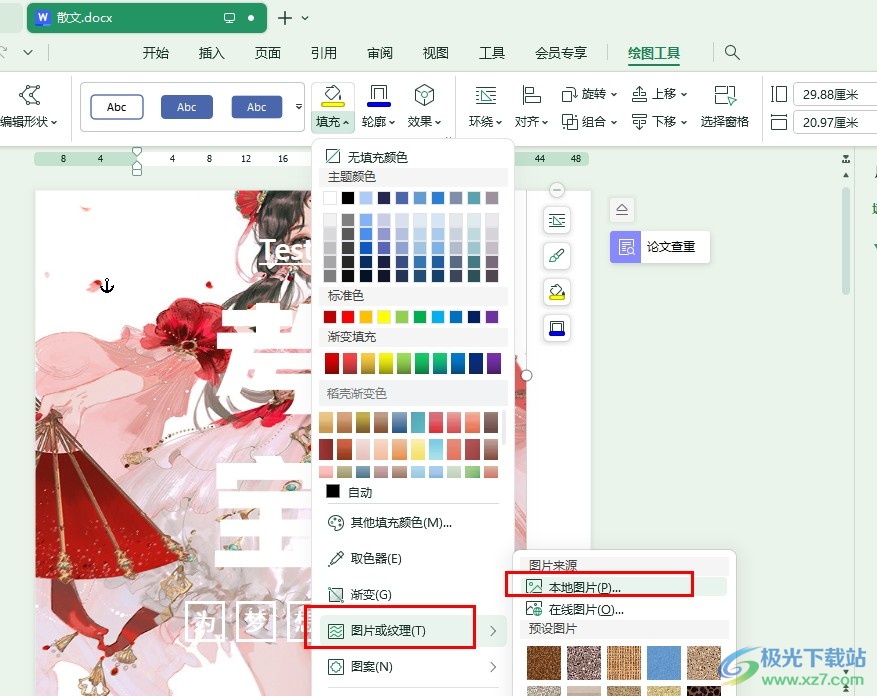877x696 pixels.
Task: Expand the Wrap (环绕) dropdown
Action: click(x=499, y=122)
